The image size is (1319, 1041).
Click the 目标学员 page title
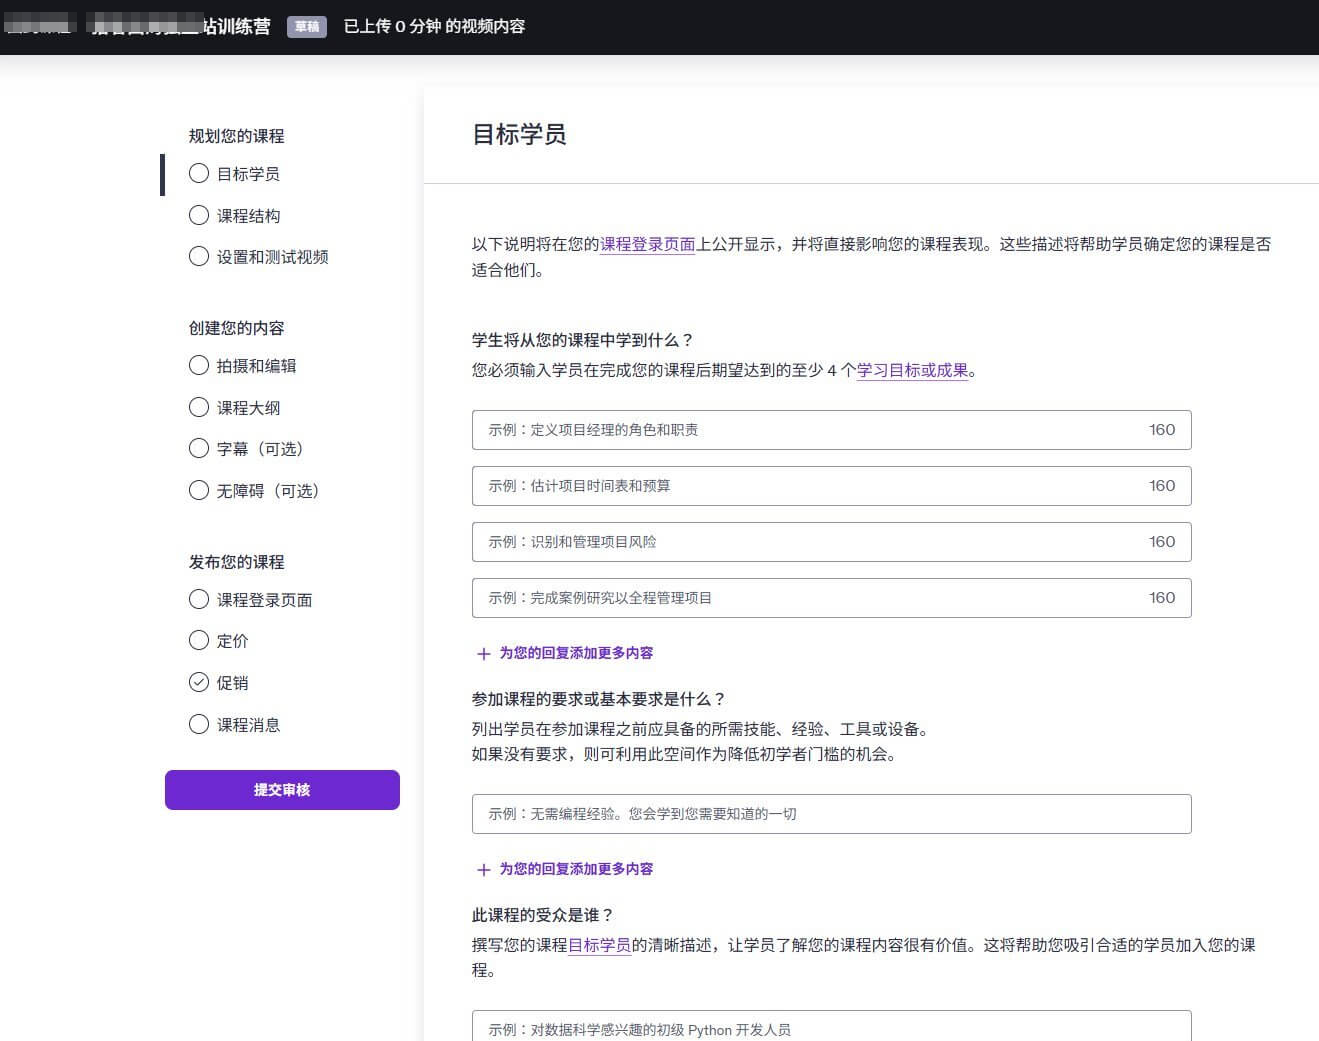[x=519, y=135]
